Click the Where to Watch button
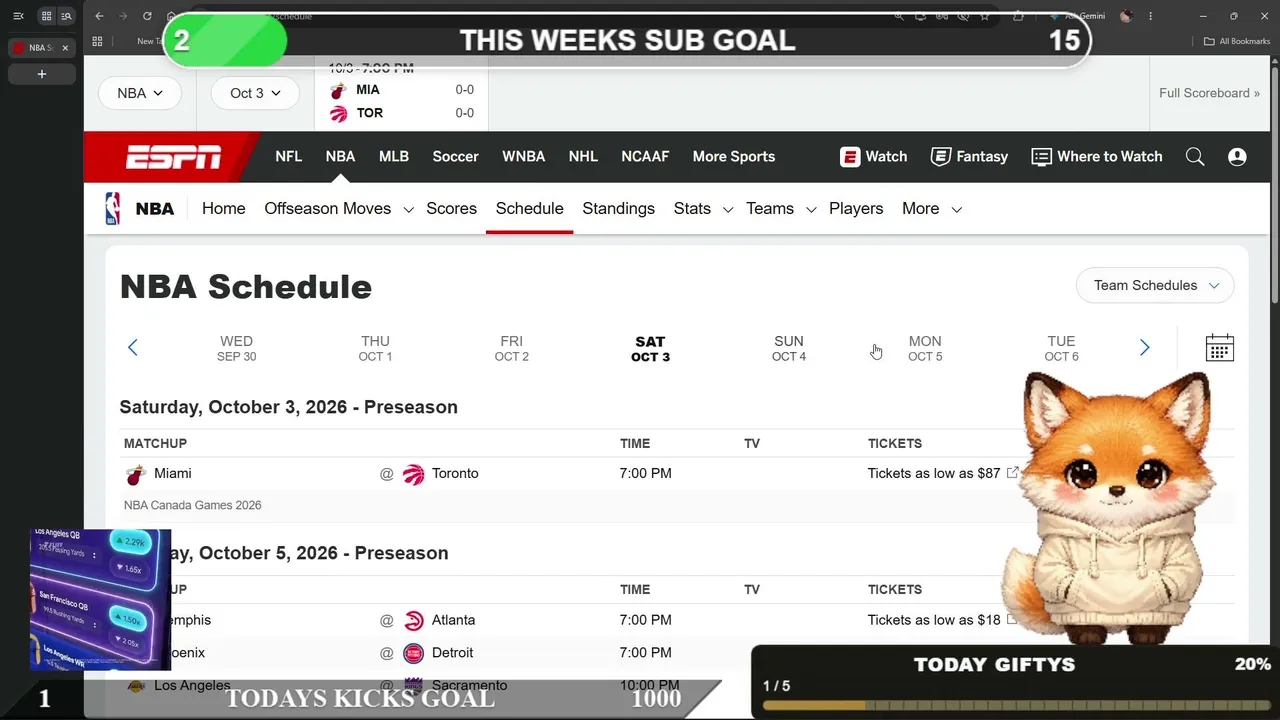Viewport: 1280px width, 720px height. 1097,157
